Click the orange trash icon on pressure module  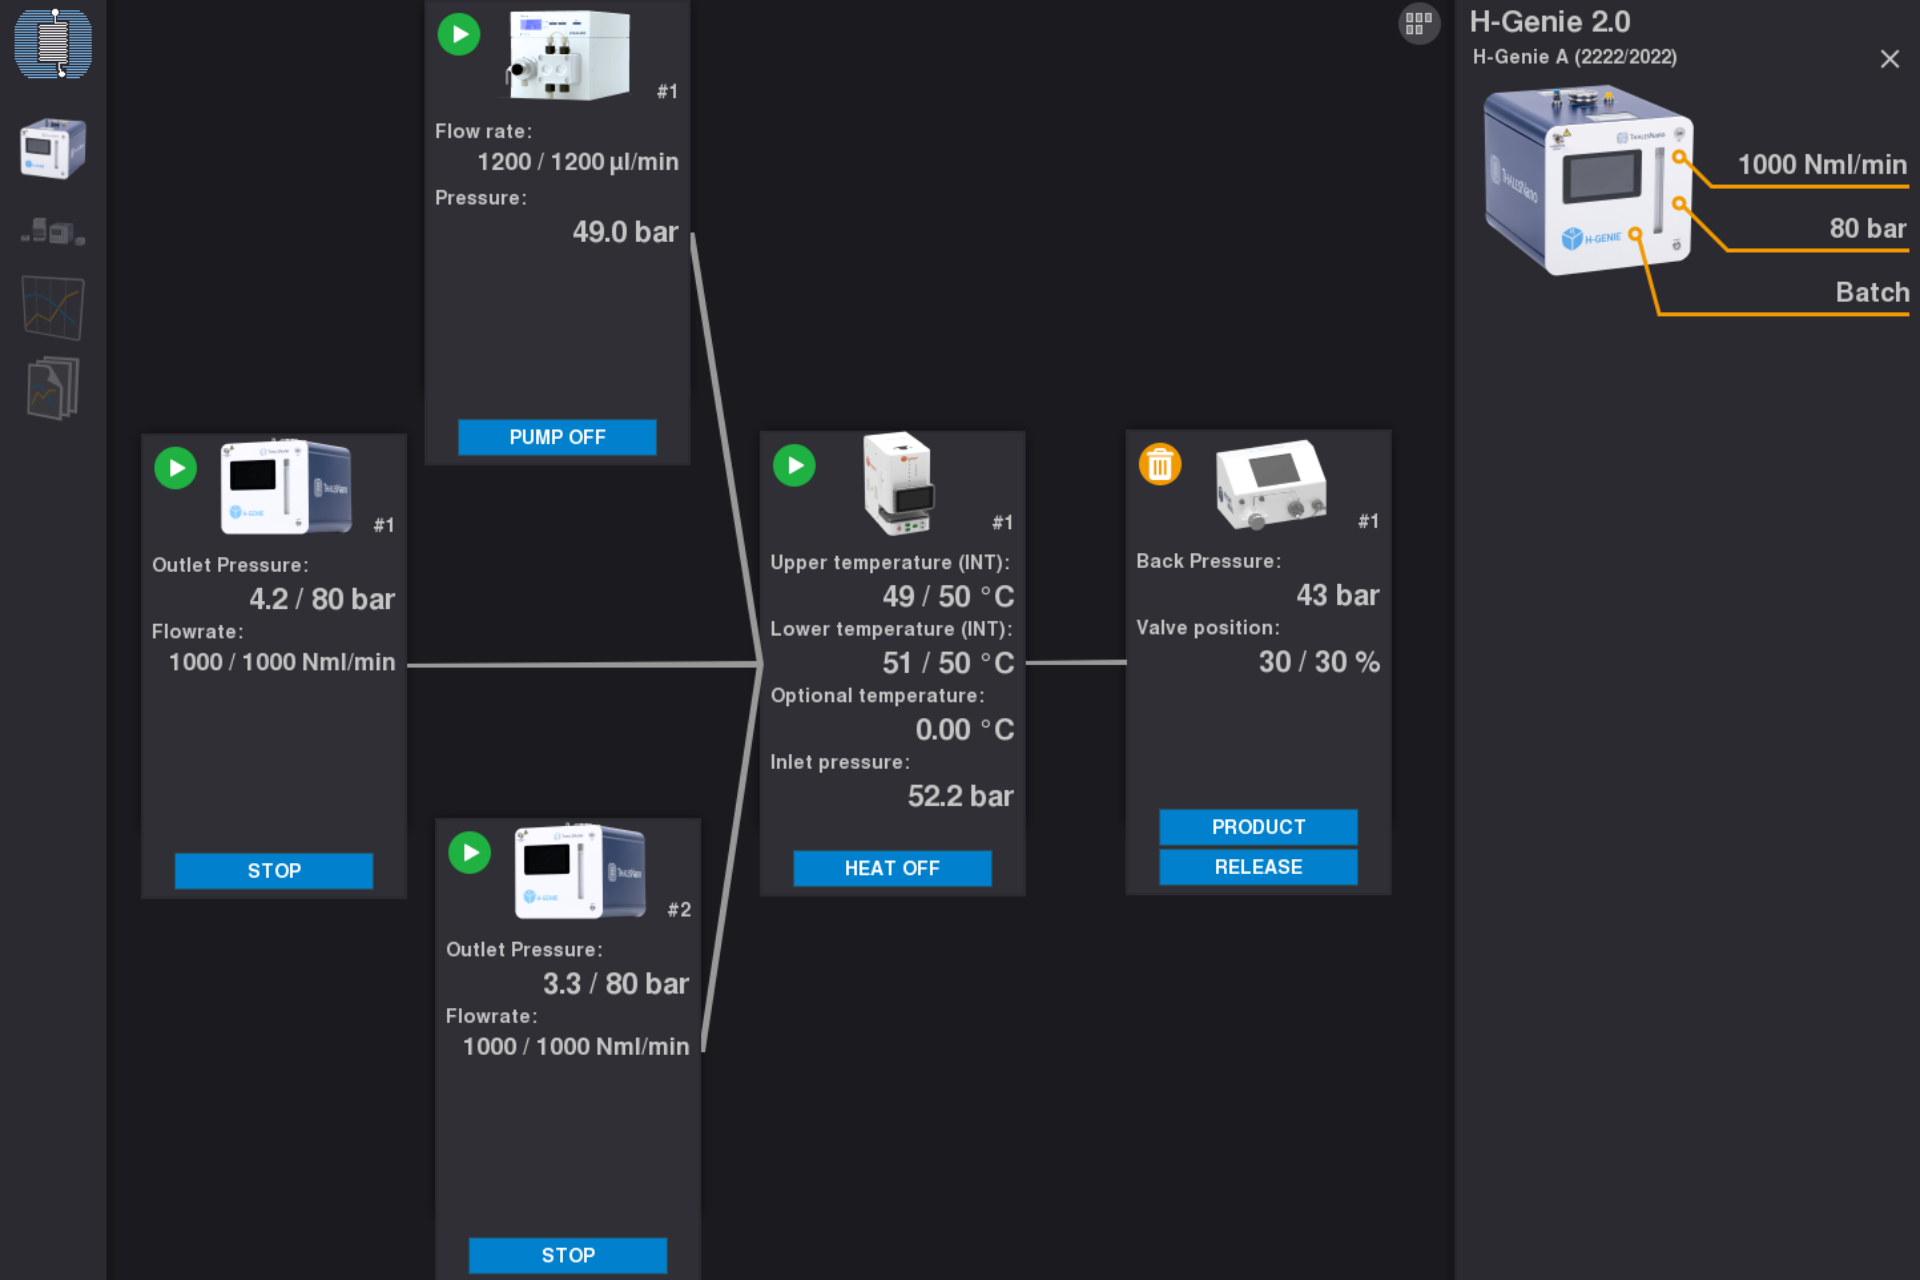pyautogui.click(x=1160, y=465)
